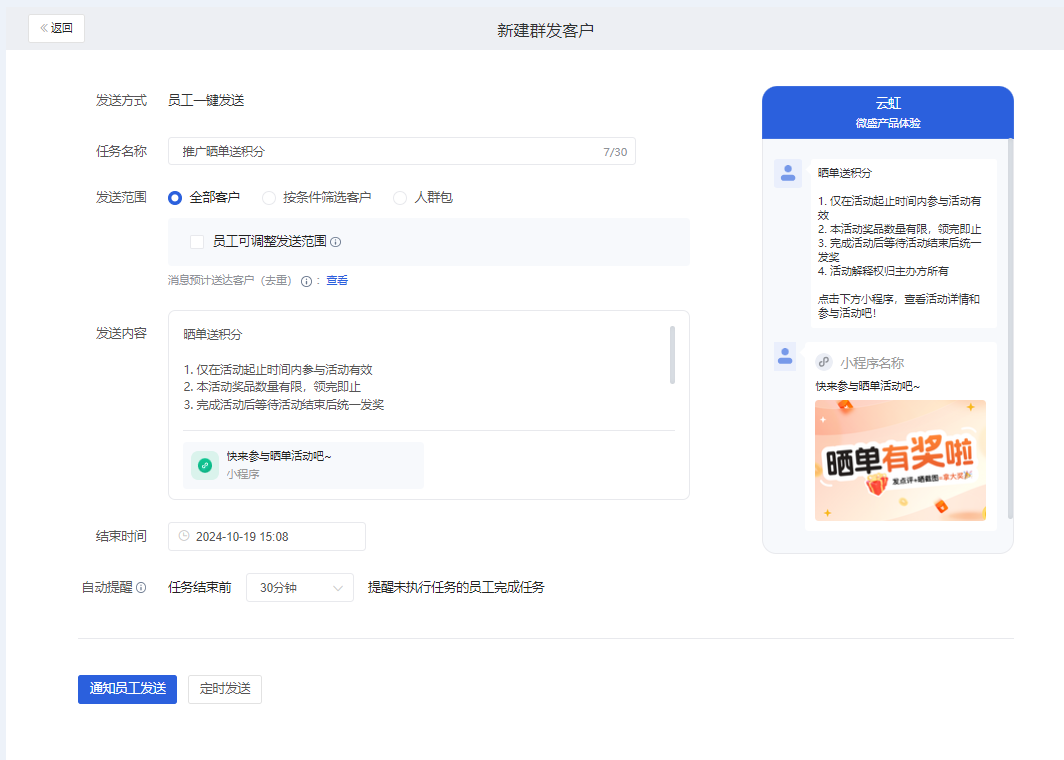Select the 人群包 radio option
This screenshot has width=1064, height=760.
point(423,197)
